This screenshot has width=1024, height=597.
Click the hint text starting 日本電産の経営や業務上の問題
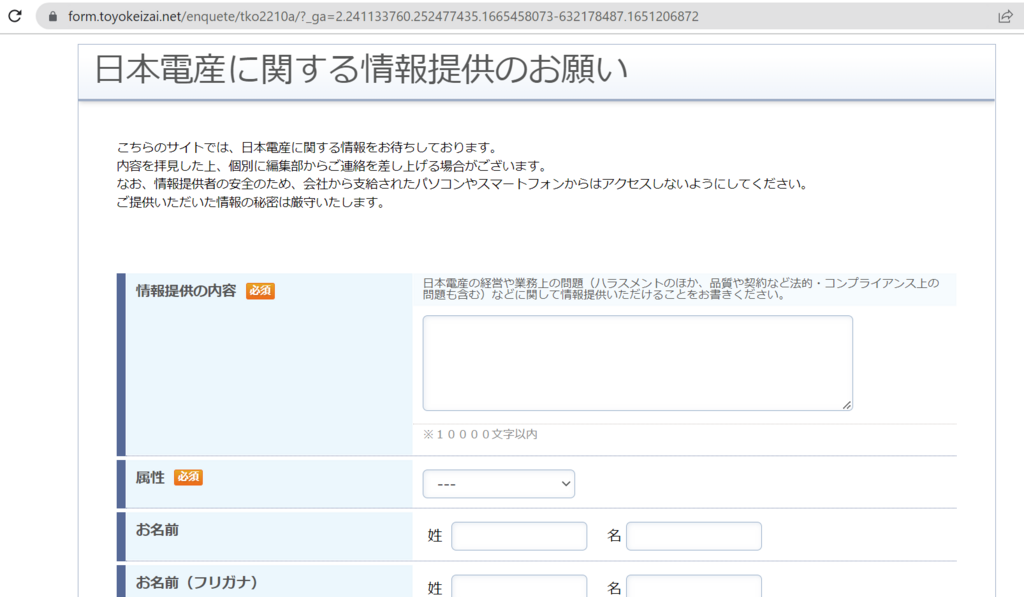[681, 289]
